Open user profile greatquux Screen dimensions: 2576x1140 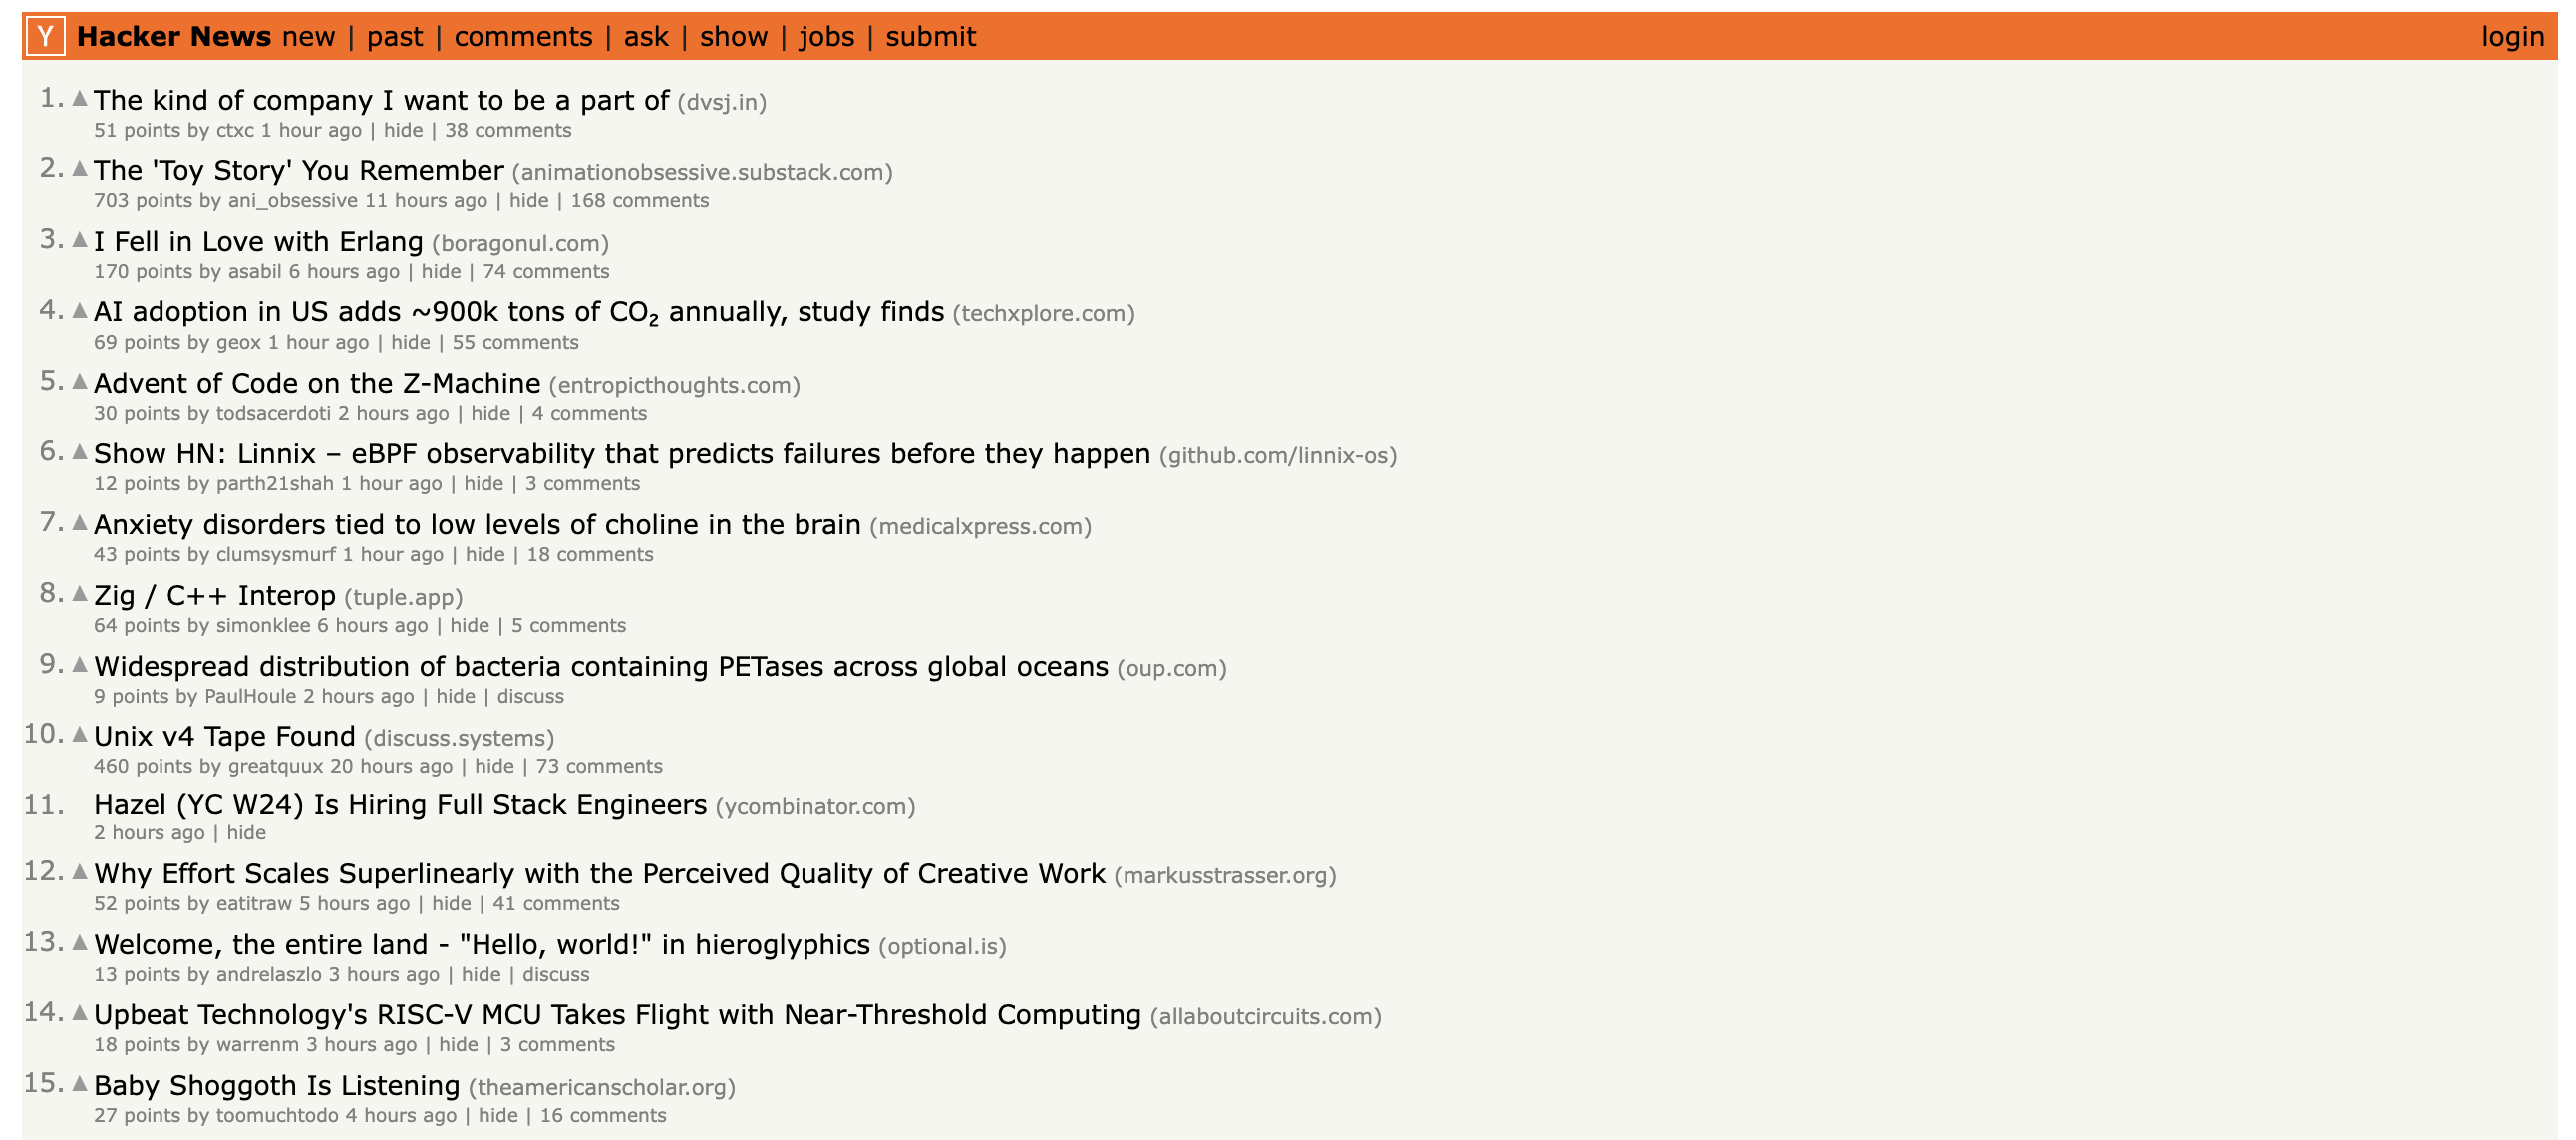[275, 767]
